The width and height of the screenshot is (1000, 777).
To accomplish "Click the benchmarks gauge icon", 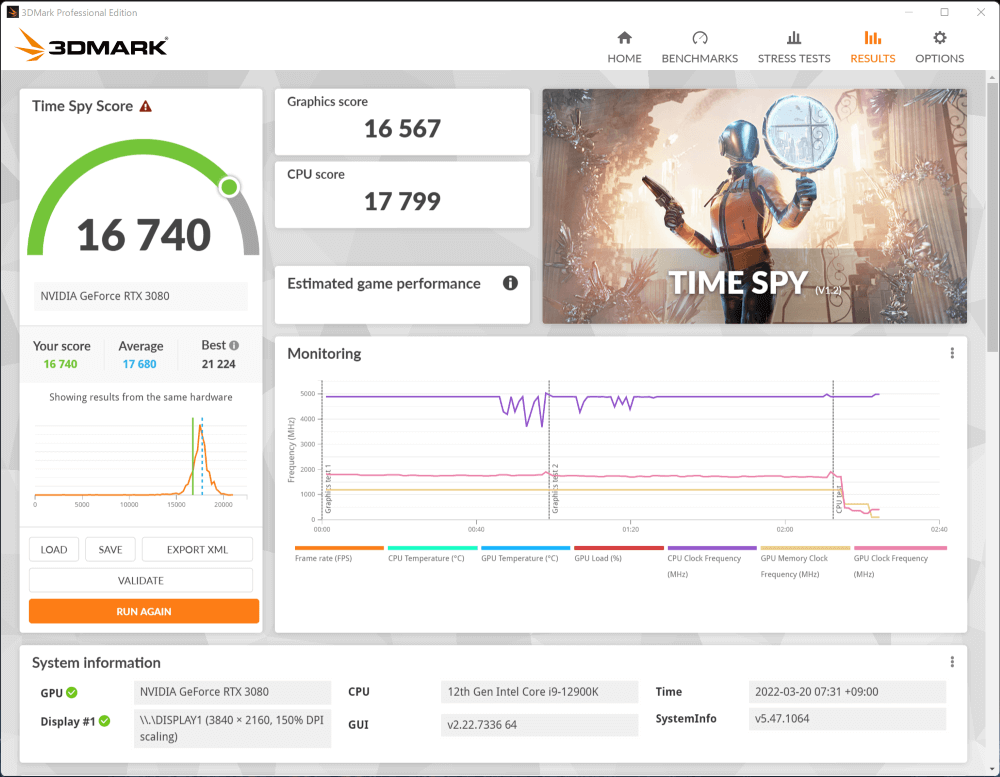I will [x=700, y=38].
